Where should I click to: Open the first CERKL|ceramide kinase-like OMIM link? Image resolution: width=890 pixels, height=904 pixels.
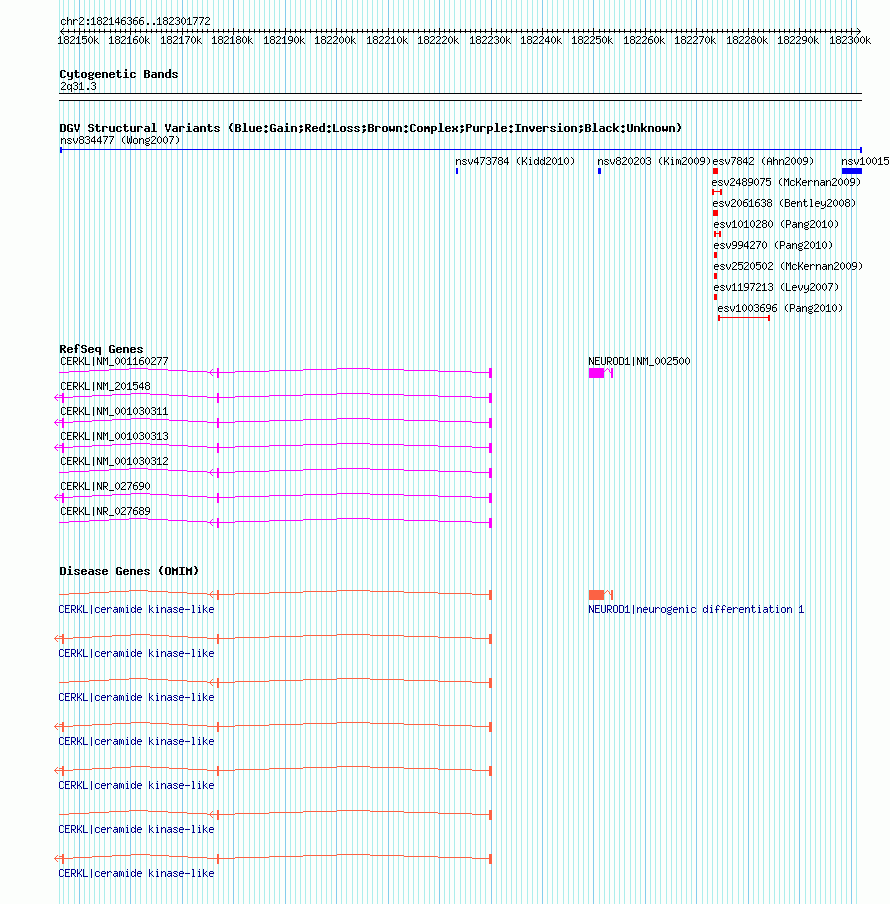136,609
